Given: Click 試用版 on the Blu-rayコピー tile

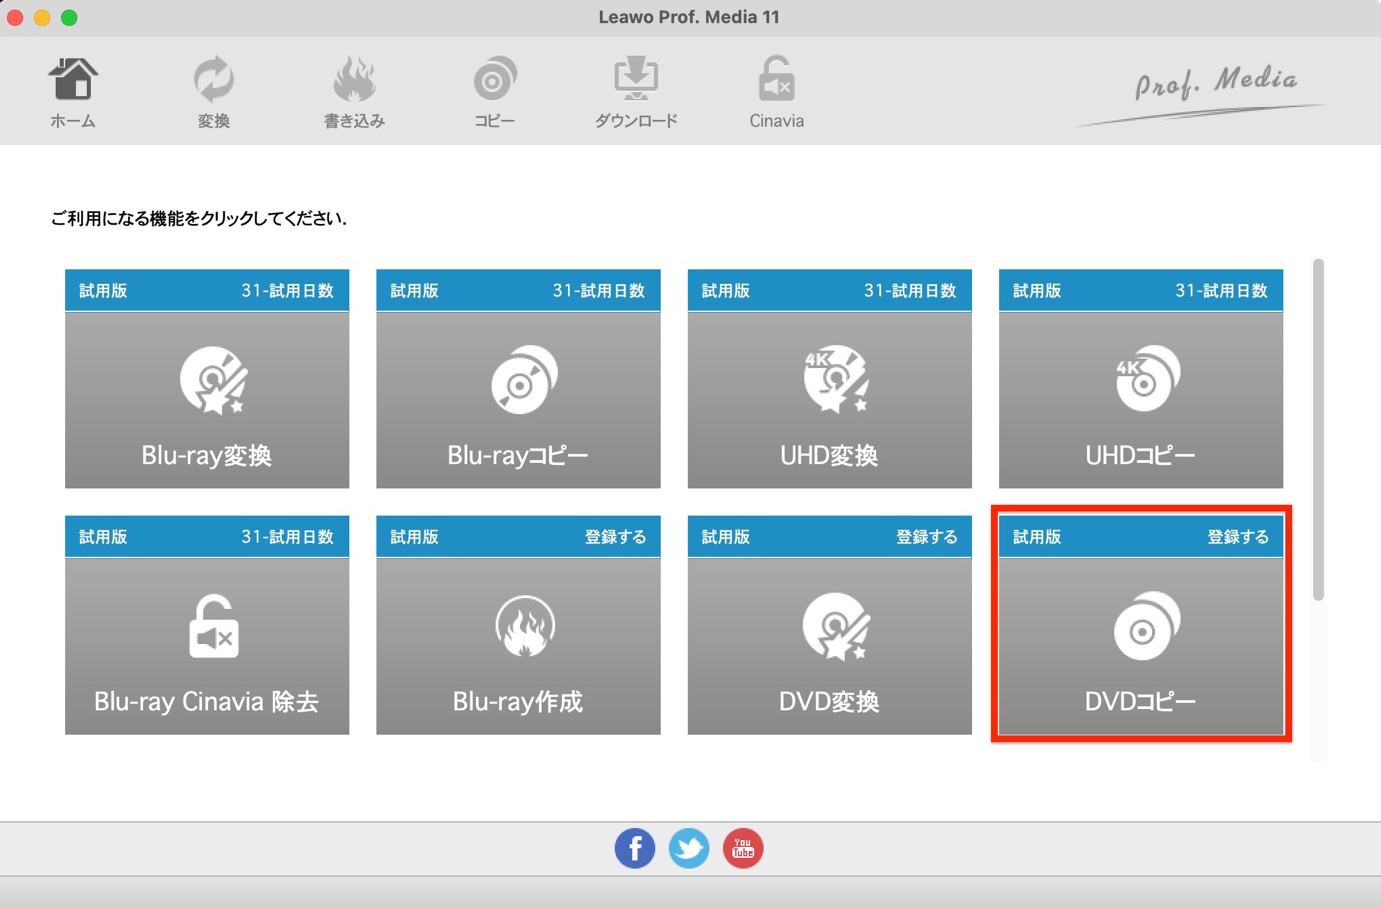Looking at the screenshot, I should tap(414, 291).
